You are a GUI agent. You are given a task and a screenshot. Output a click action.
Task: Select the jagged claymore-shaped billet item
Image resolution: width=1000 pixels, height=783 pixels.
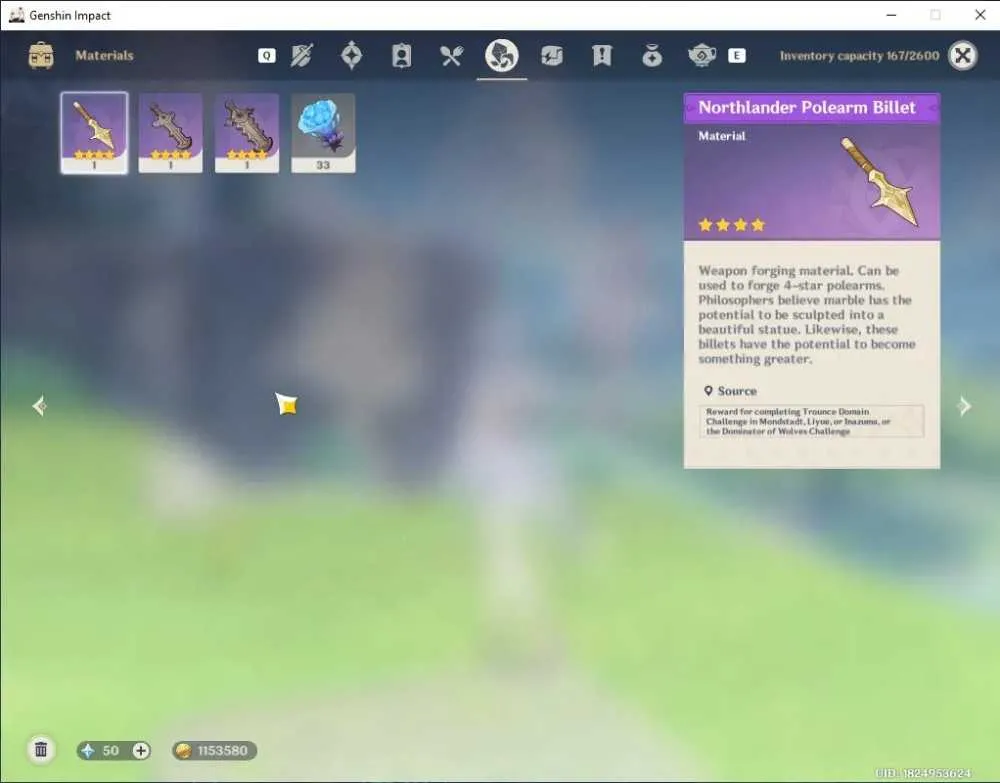247,133
